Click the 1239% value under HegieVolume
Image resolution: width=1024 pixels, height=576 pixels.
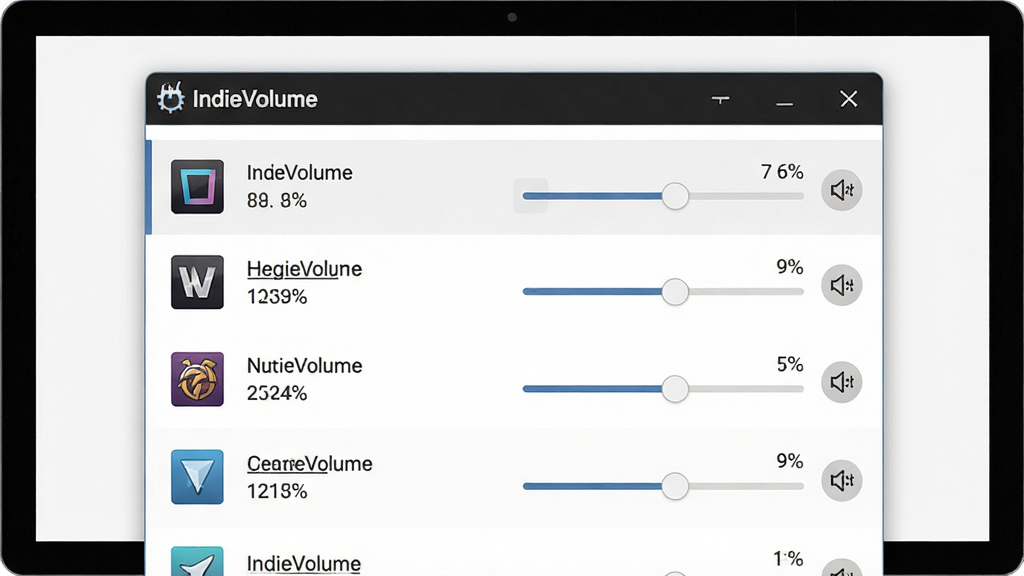point(277,296)
